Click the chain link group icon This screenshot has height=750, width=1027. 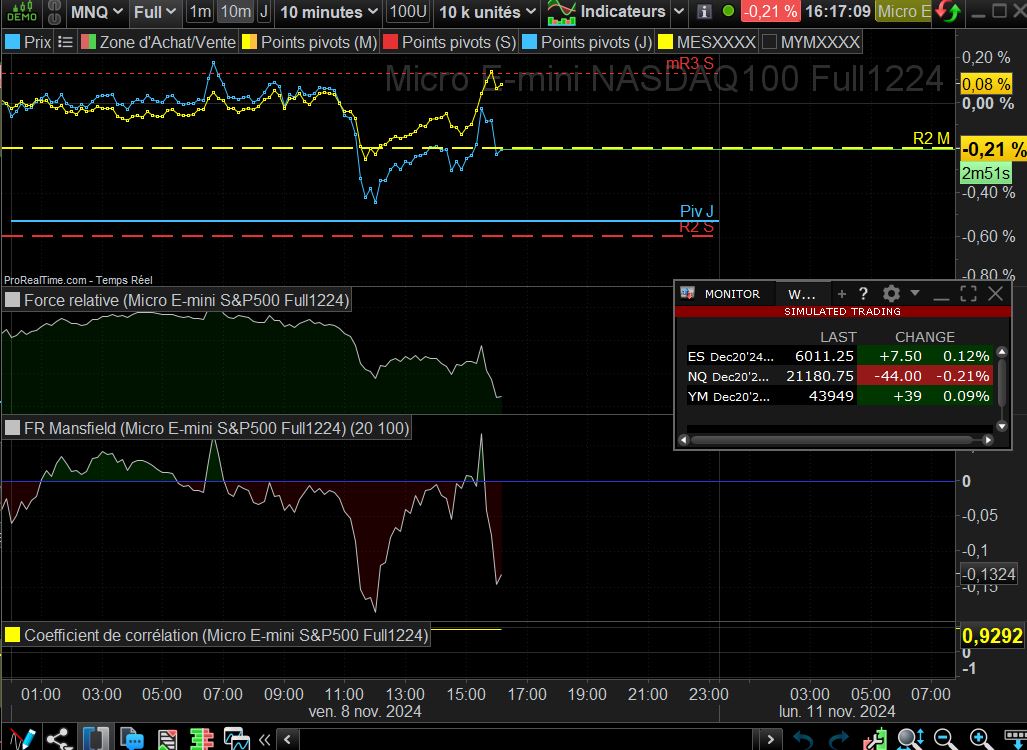pyautogui.click(x=55, y=12)
